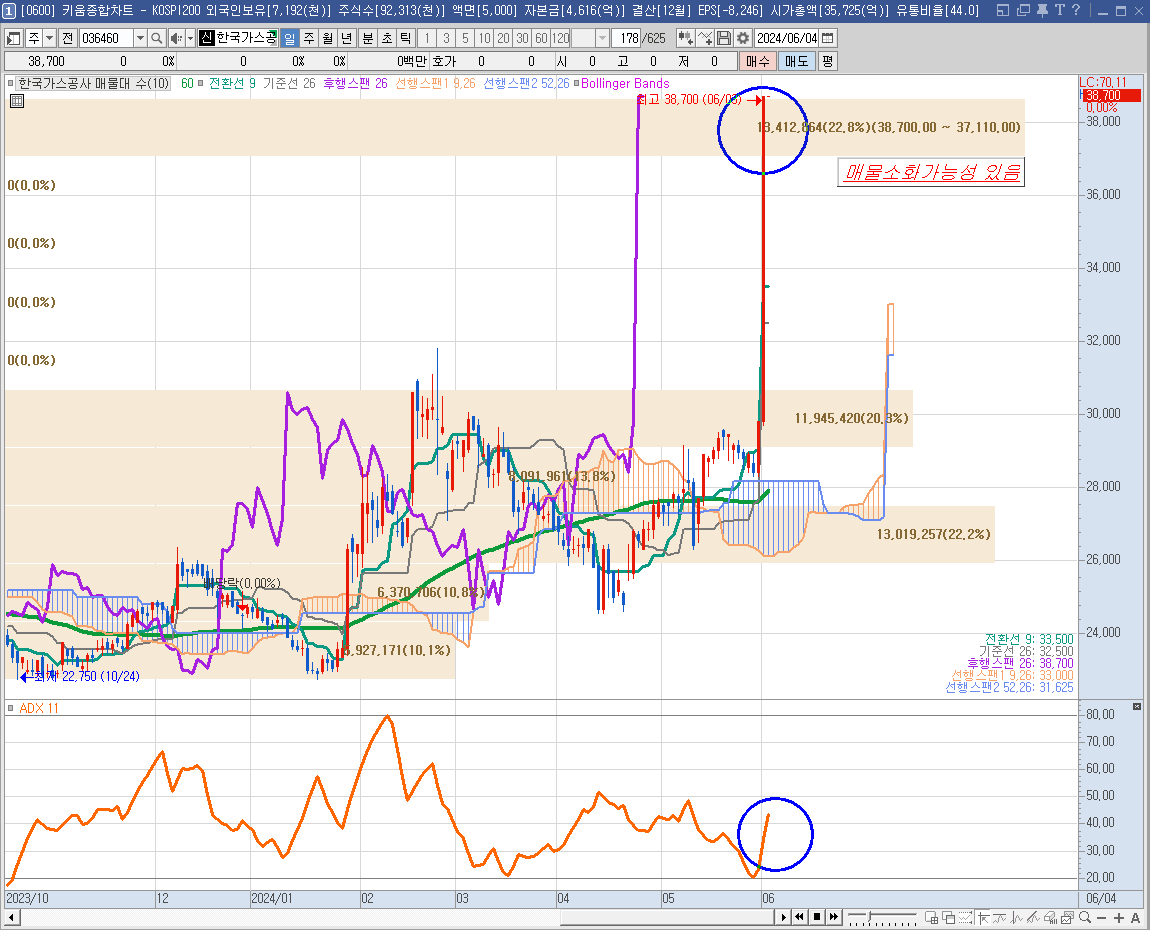Viewport: 1150px width, 930px height.
Task: Click the stock code input field 036460
Action: [x=106, y=38]
